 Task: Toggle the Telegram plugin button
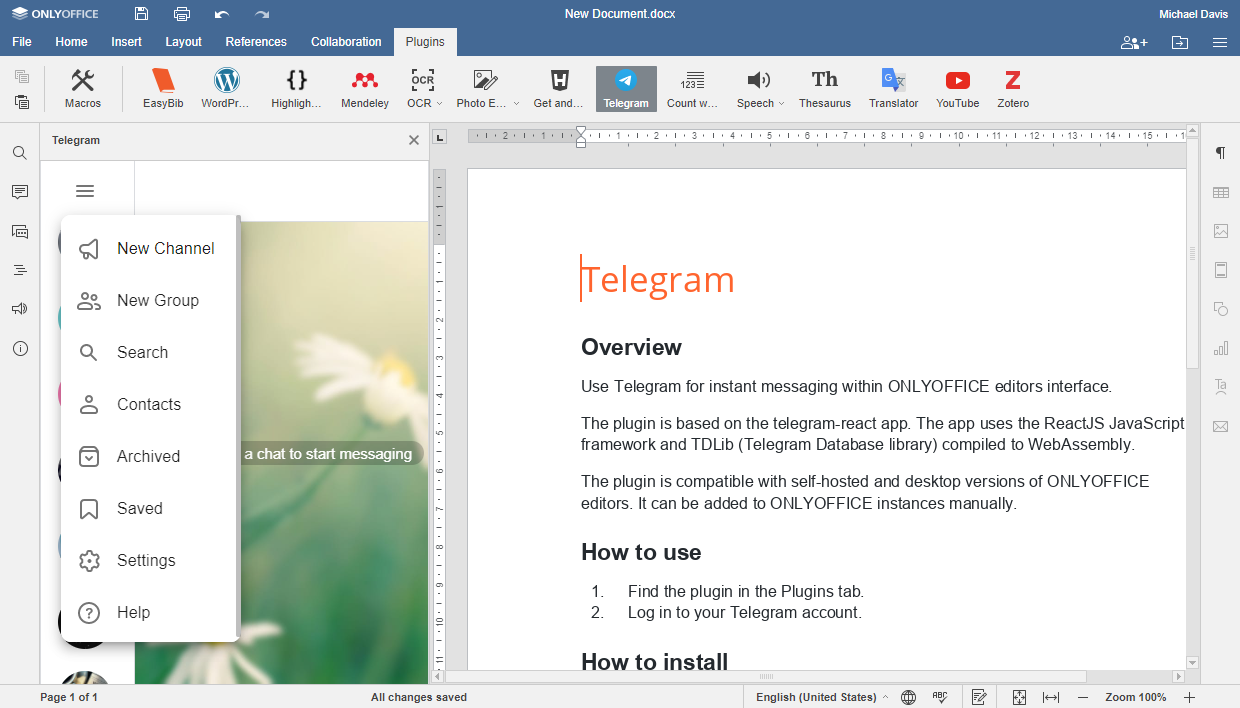[626, 89]
